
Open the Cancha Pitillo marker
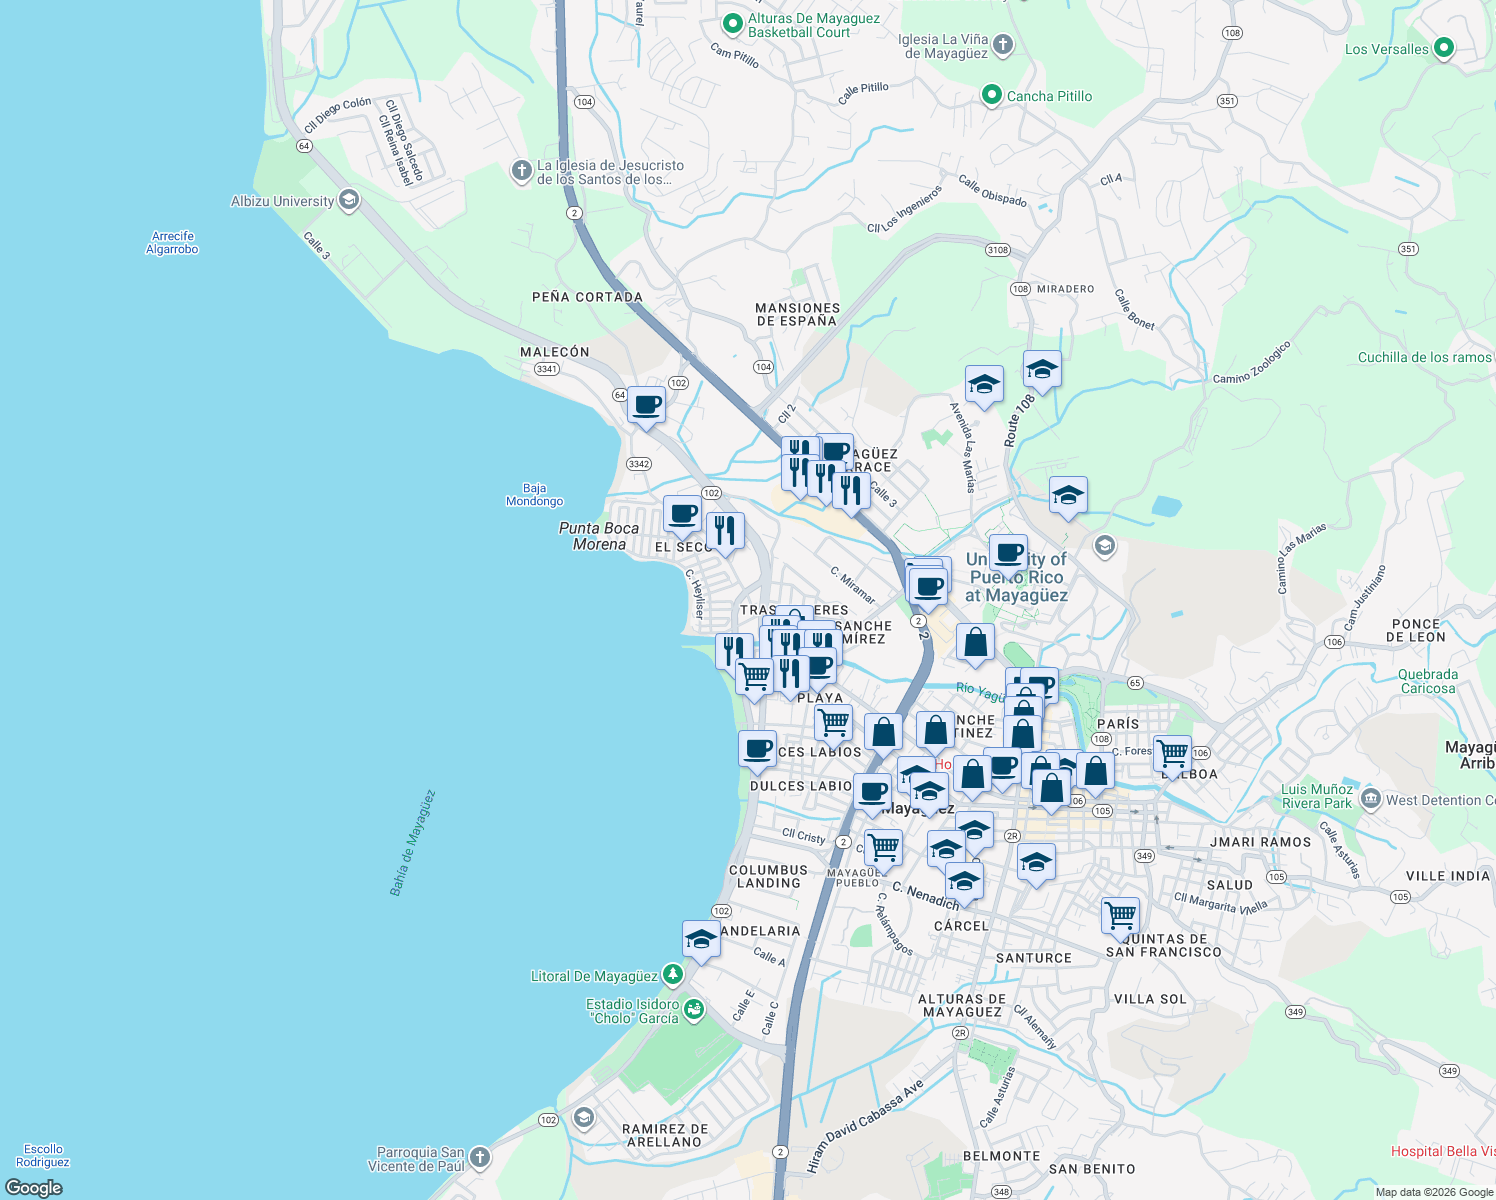(991, 95)
